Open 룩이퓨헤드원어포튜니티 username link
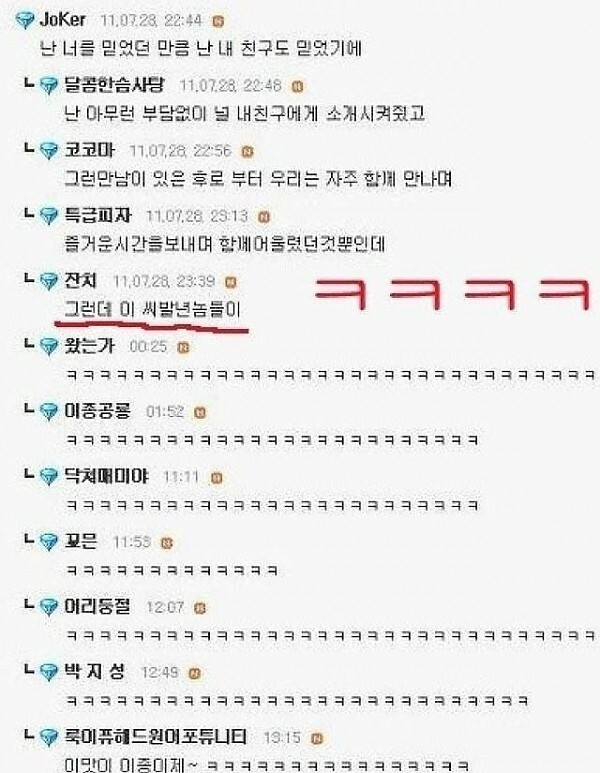This screenshot has width=600, height=773. [x=156, y=737]
